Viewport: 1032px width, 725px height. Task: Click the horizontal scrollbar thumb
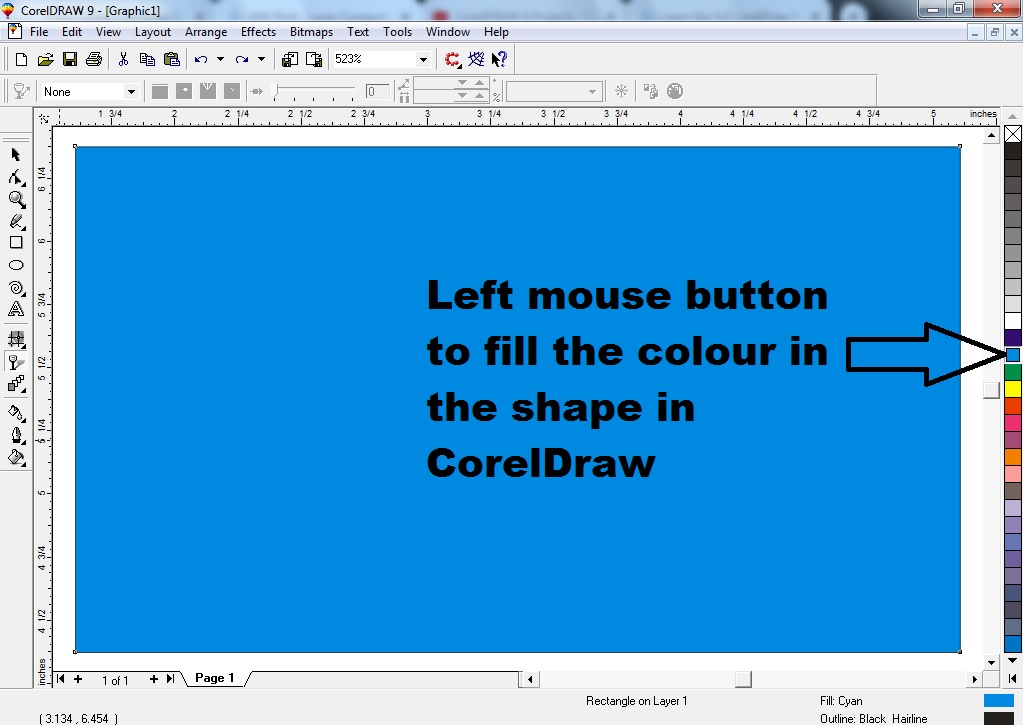tap(743, 679)
